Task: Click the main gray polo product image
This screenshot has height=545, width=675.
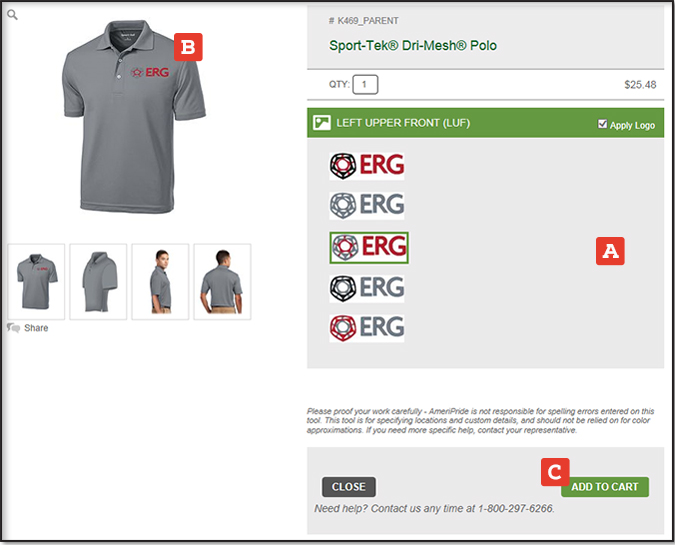Action: pyautogui.click(x=133, y=116)
